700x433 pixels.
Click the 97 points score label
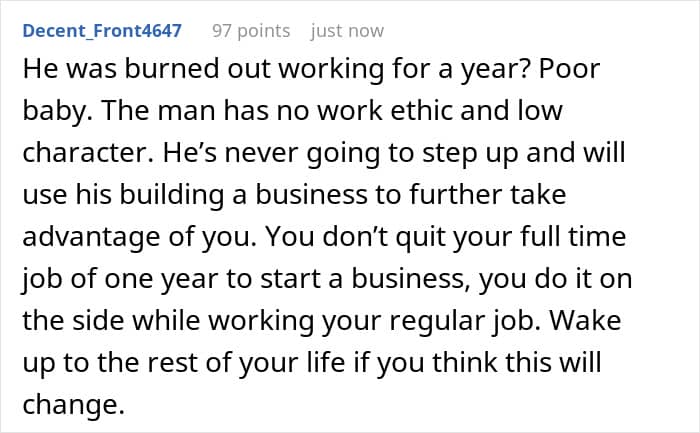coord(251,31)
